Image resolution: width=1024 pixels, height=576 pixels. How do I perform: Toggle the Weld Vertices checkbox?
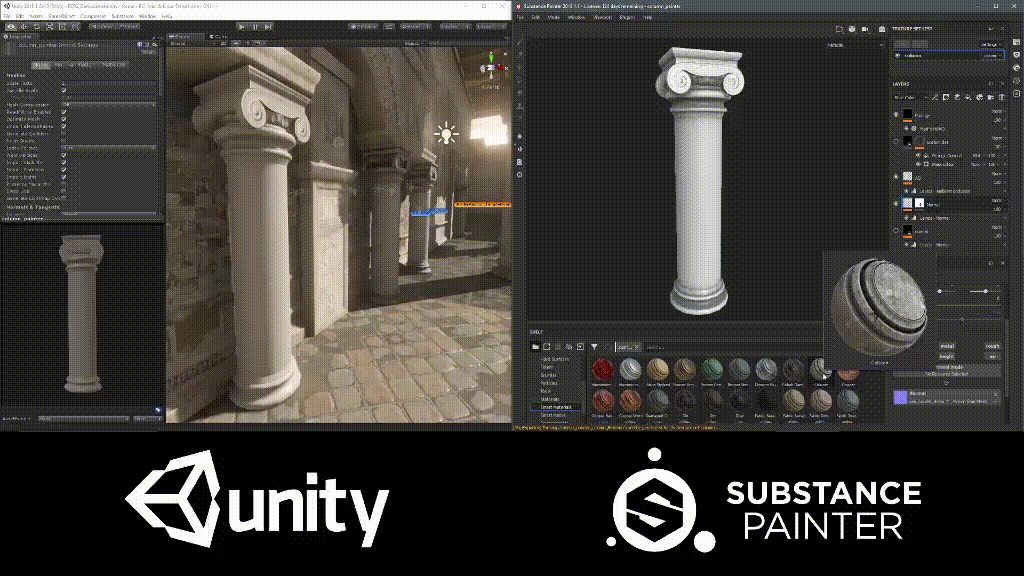pyautogui.click(x=64, y=155)
